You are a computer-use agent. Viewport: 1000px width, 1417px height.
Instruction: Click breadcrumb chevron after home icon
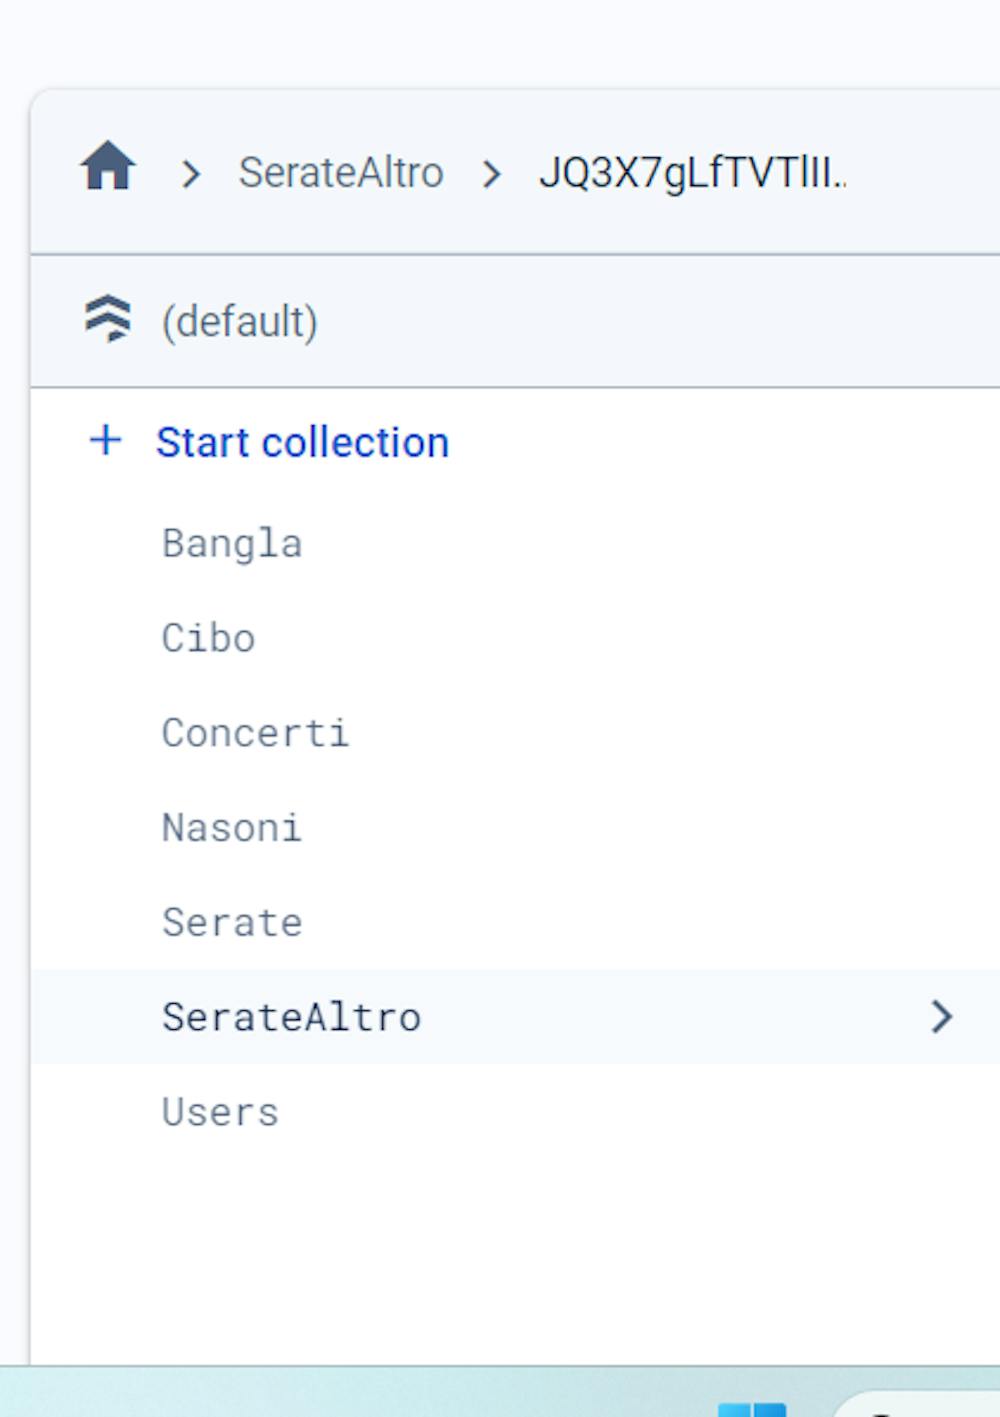coord(190,174)
